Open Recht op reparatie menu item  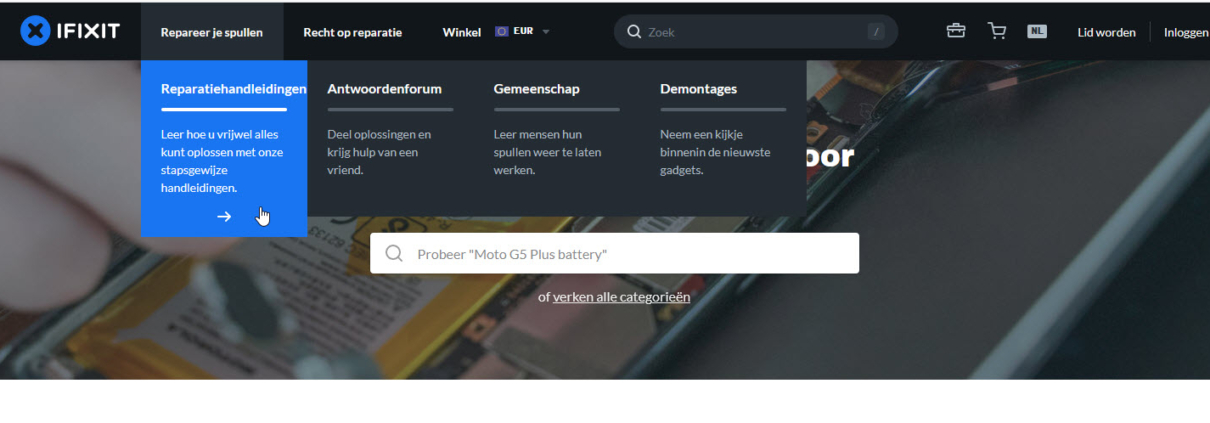pyautogui.click(x=353, y=32)
